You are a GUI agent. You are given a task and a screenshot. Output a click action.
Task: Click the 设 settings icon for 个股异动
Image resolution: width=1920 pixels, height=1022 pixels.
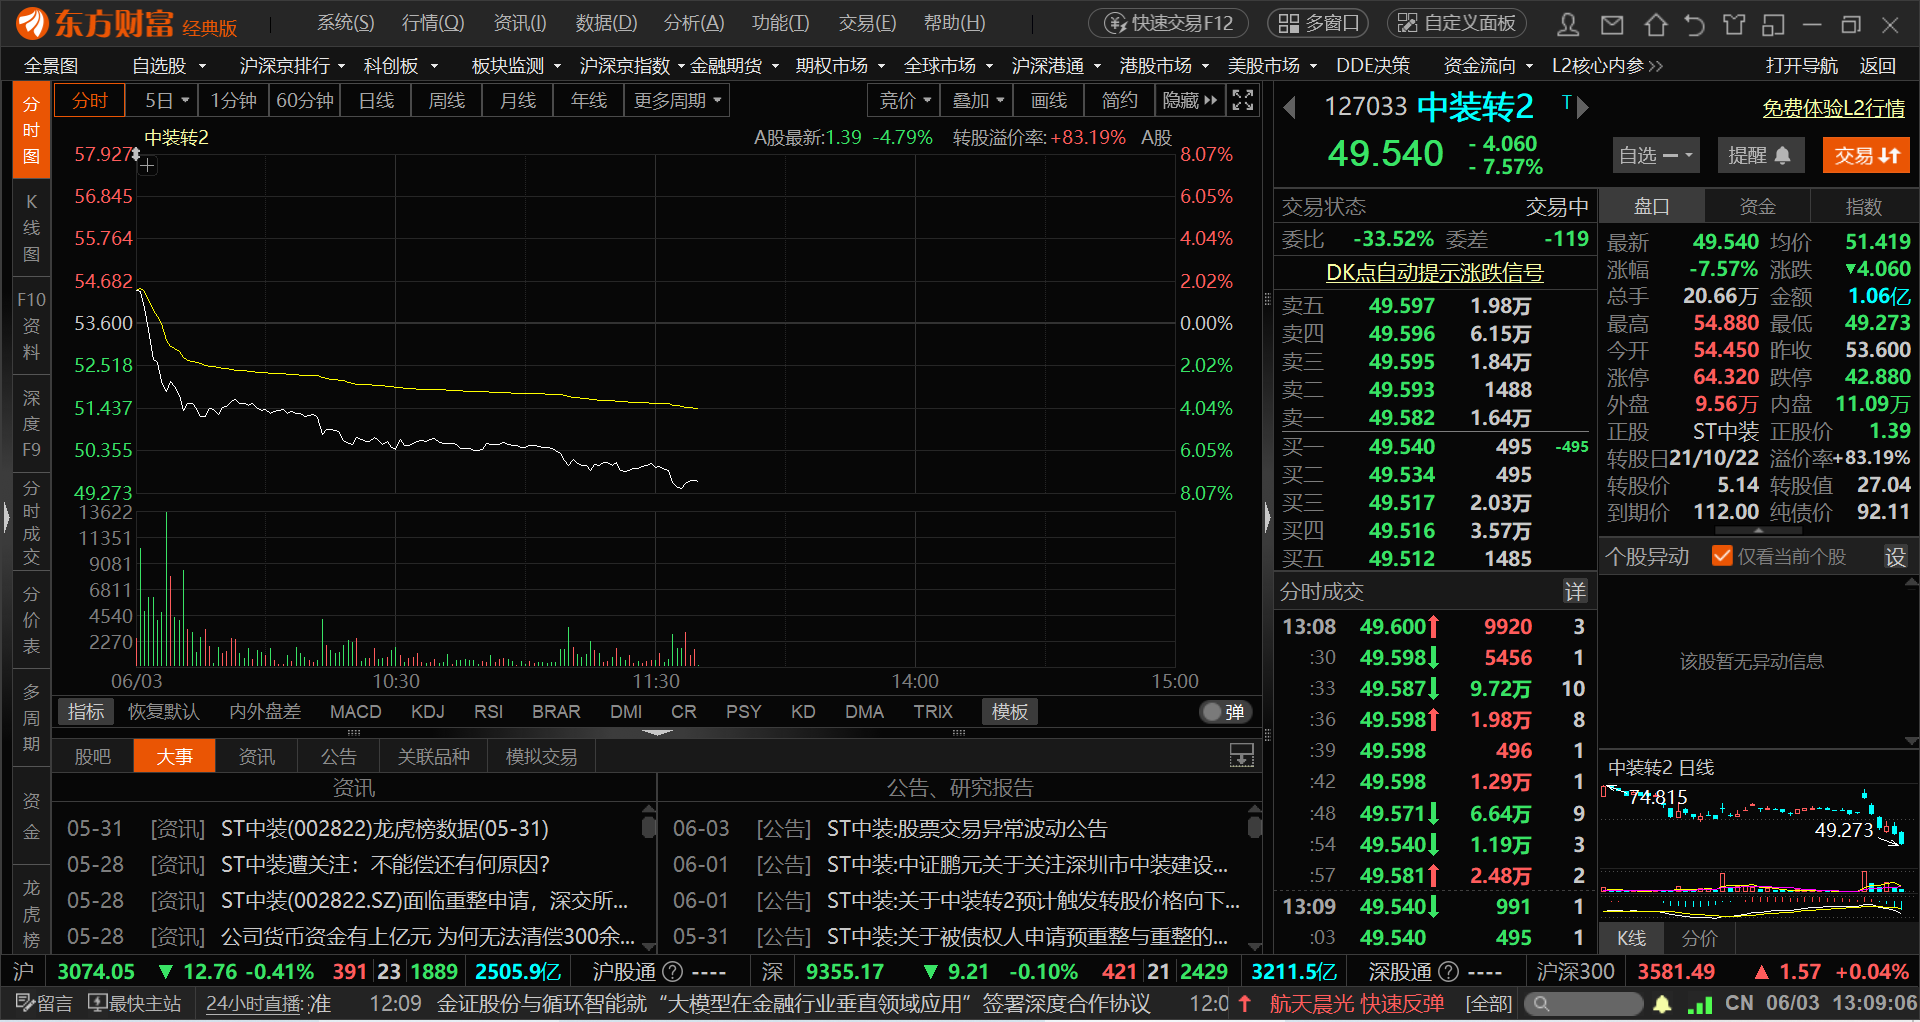1896,557
